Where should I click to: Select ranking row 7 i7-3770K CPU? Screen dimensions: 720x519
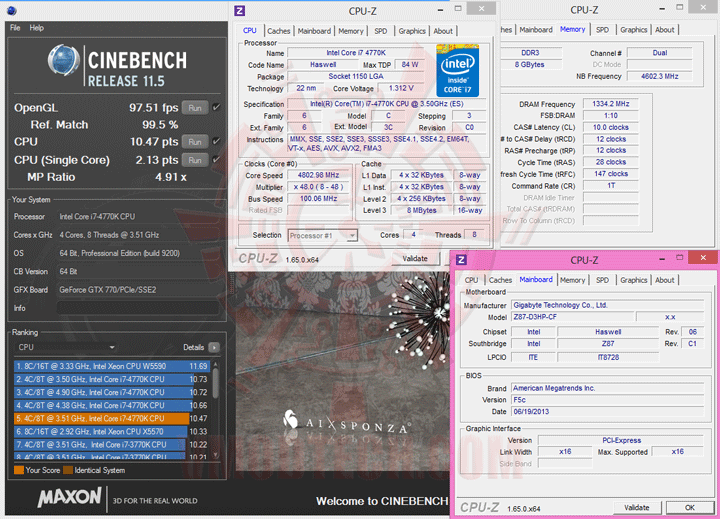pos(112,445)
